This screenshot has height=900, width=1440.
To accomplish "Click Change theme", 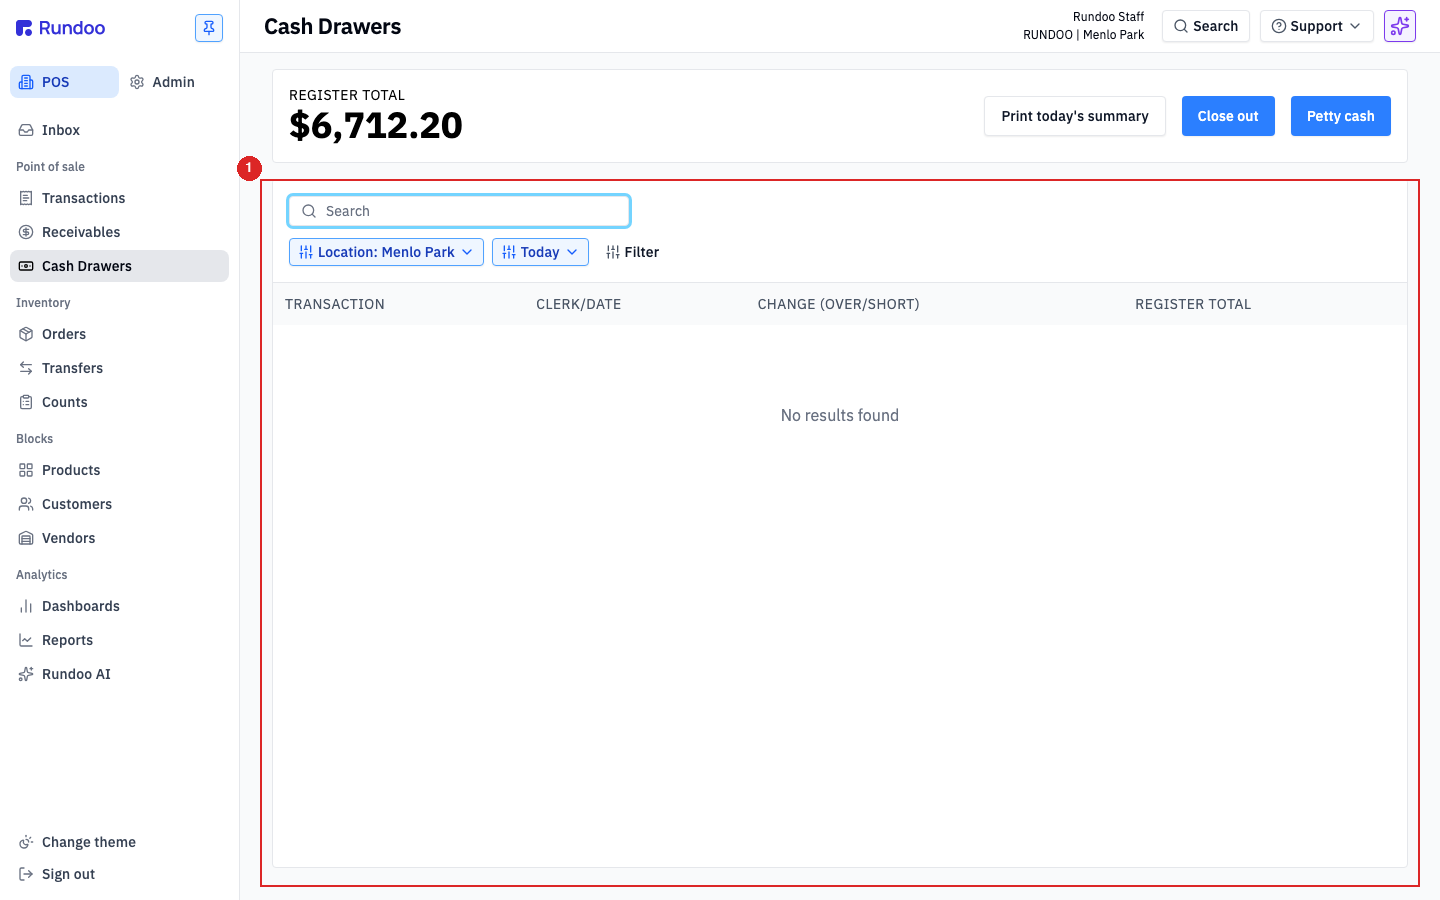I will pyautogui.click(x=119, y=842).
